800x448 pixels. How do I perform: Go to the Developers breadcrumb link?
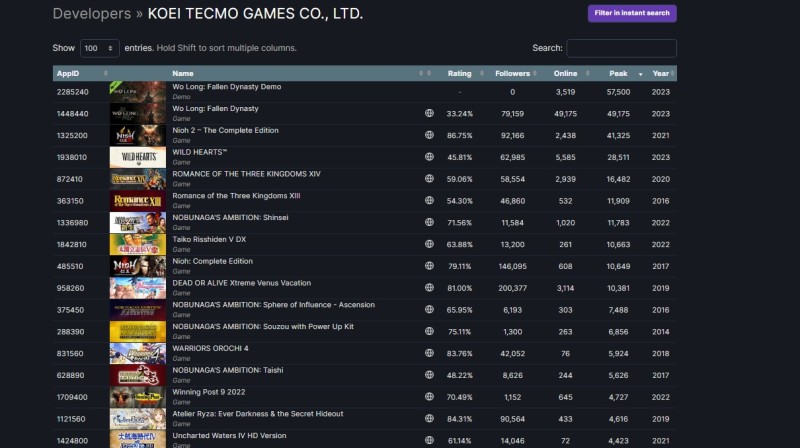tap(92, 14)
